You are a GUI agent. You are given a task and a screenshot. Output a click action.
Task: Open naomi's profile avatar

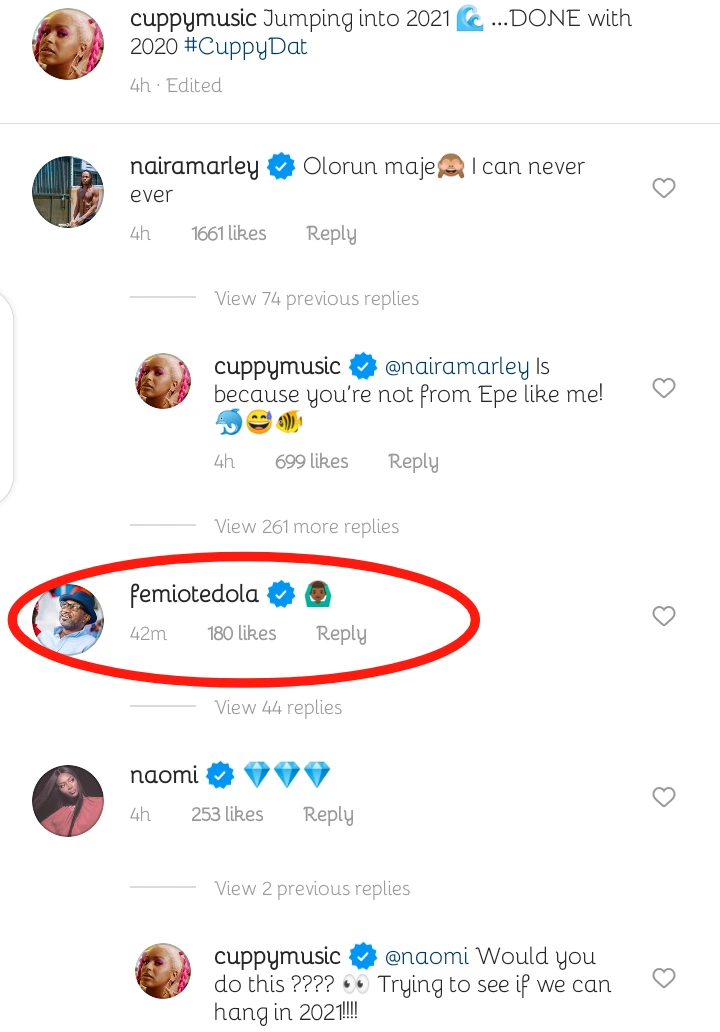point(69,800)
